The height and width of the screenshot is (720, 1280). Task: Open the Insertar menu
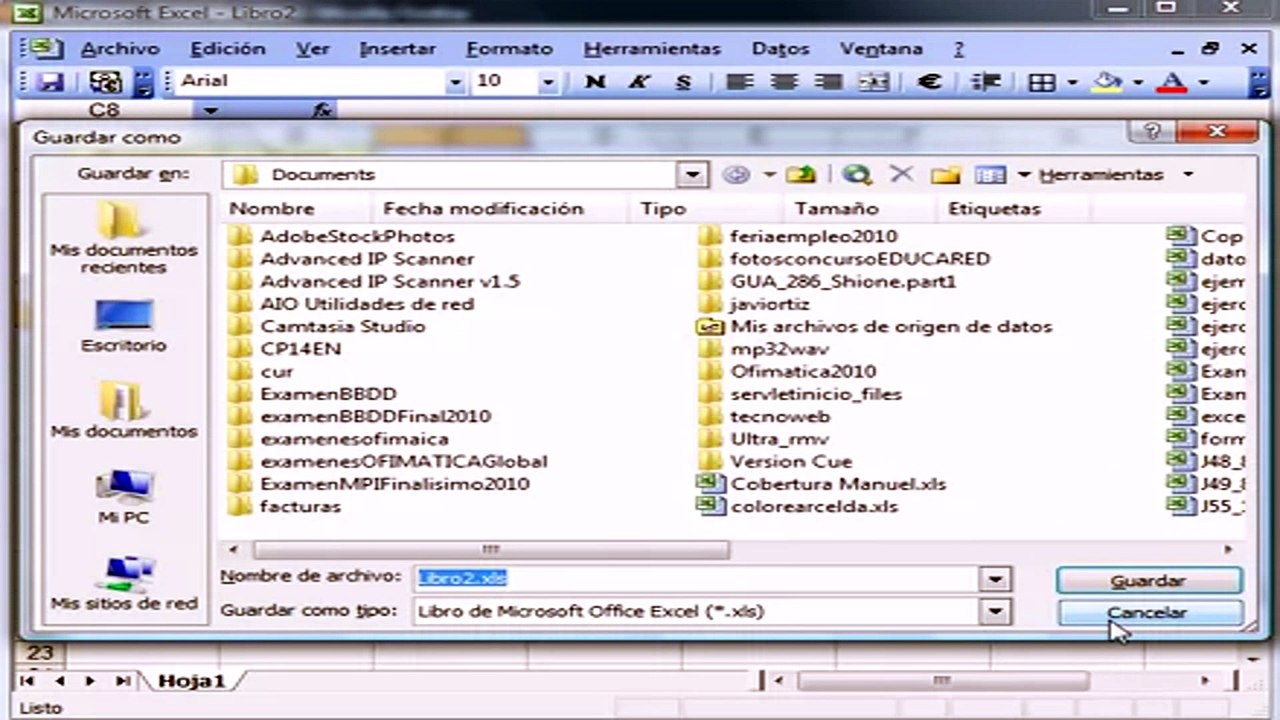point(397,49)
